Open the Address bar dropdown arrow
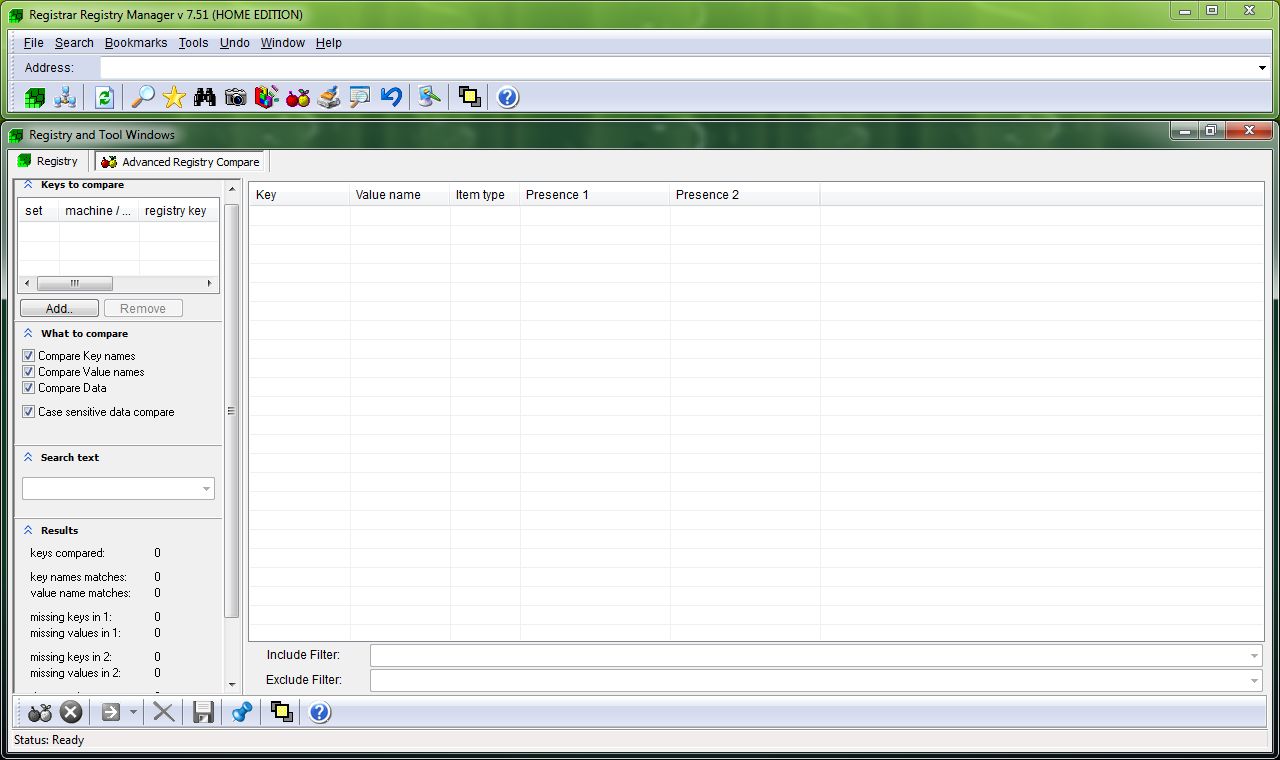 click(x=1262, y=68)
